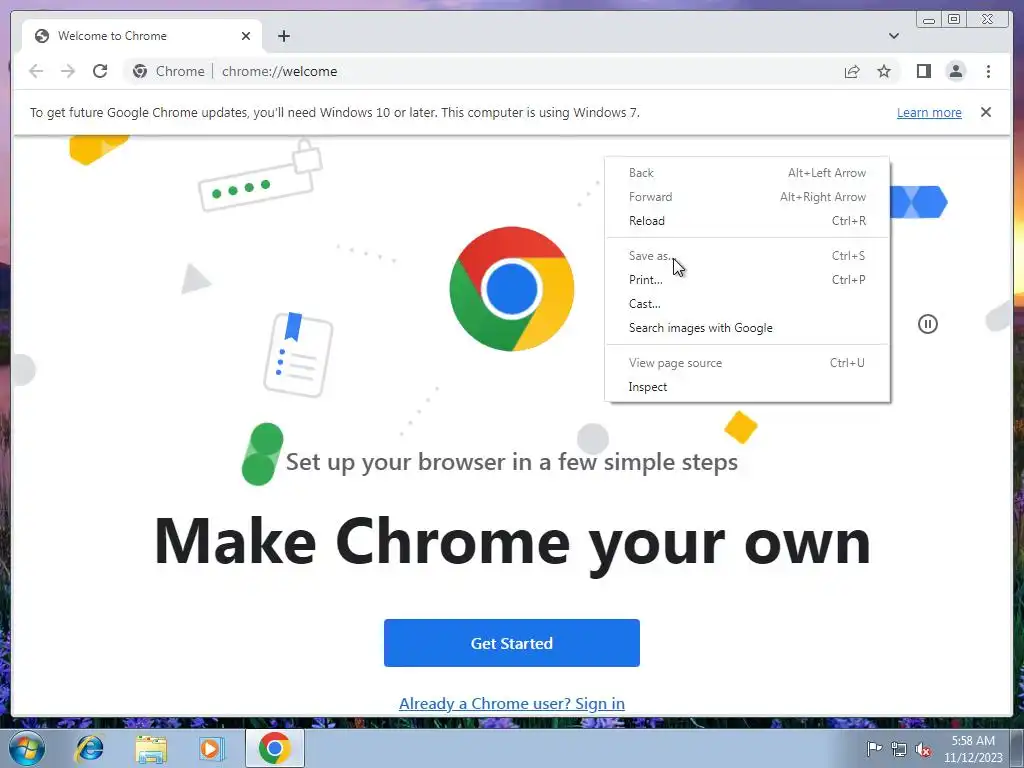Open the profile avatar button
Image resolution: width=1024 pixels, height=768 pixels.
tap(955, 71)
